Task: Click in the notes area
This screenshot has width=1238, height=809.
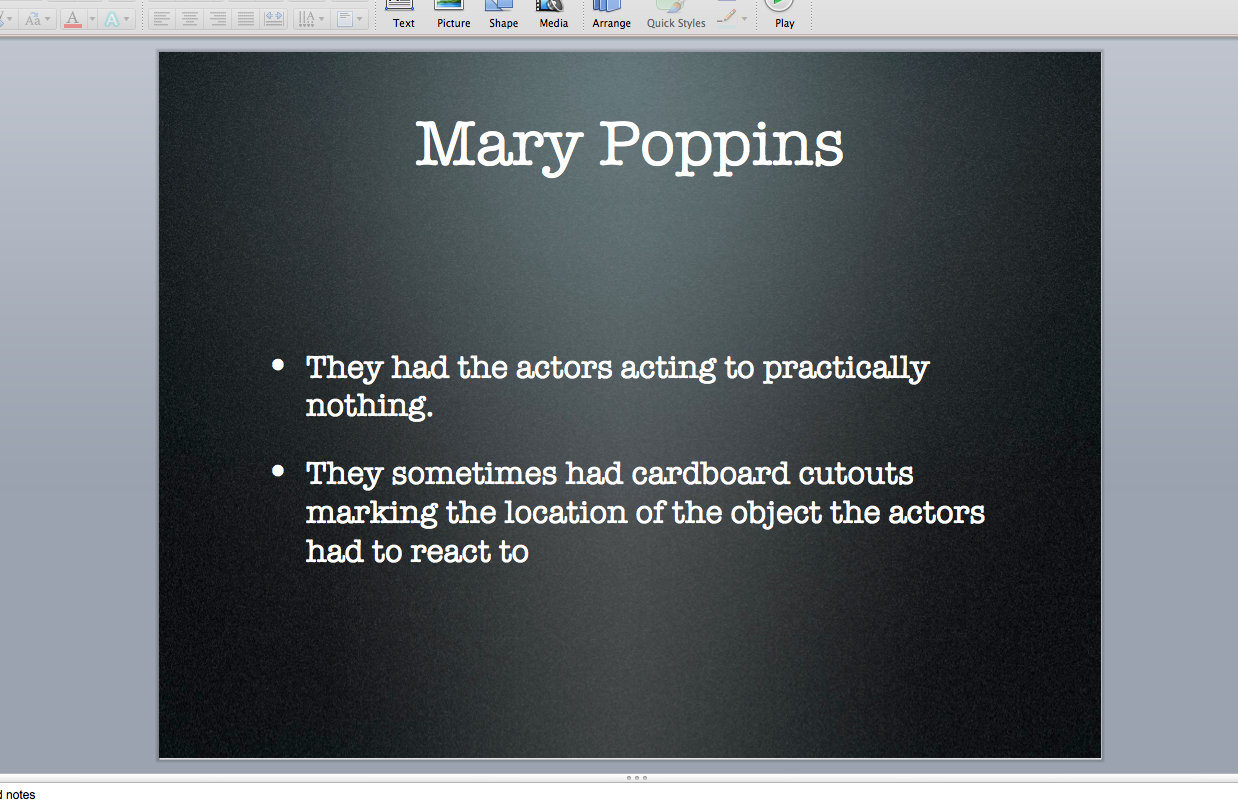Action: click(x=619, y=796)
